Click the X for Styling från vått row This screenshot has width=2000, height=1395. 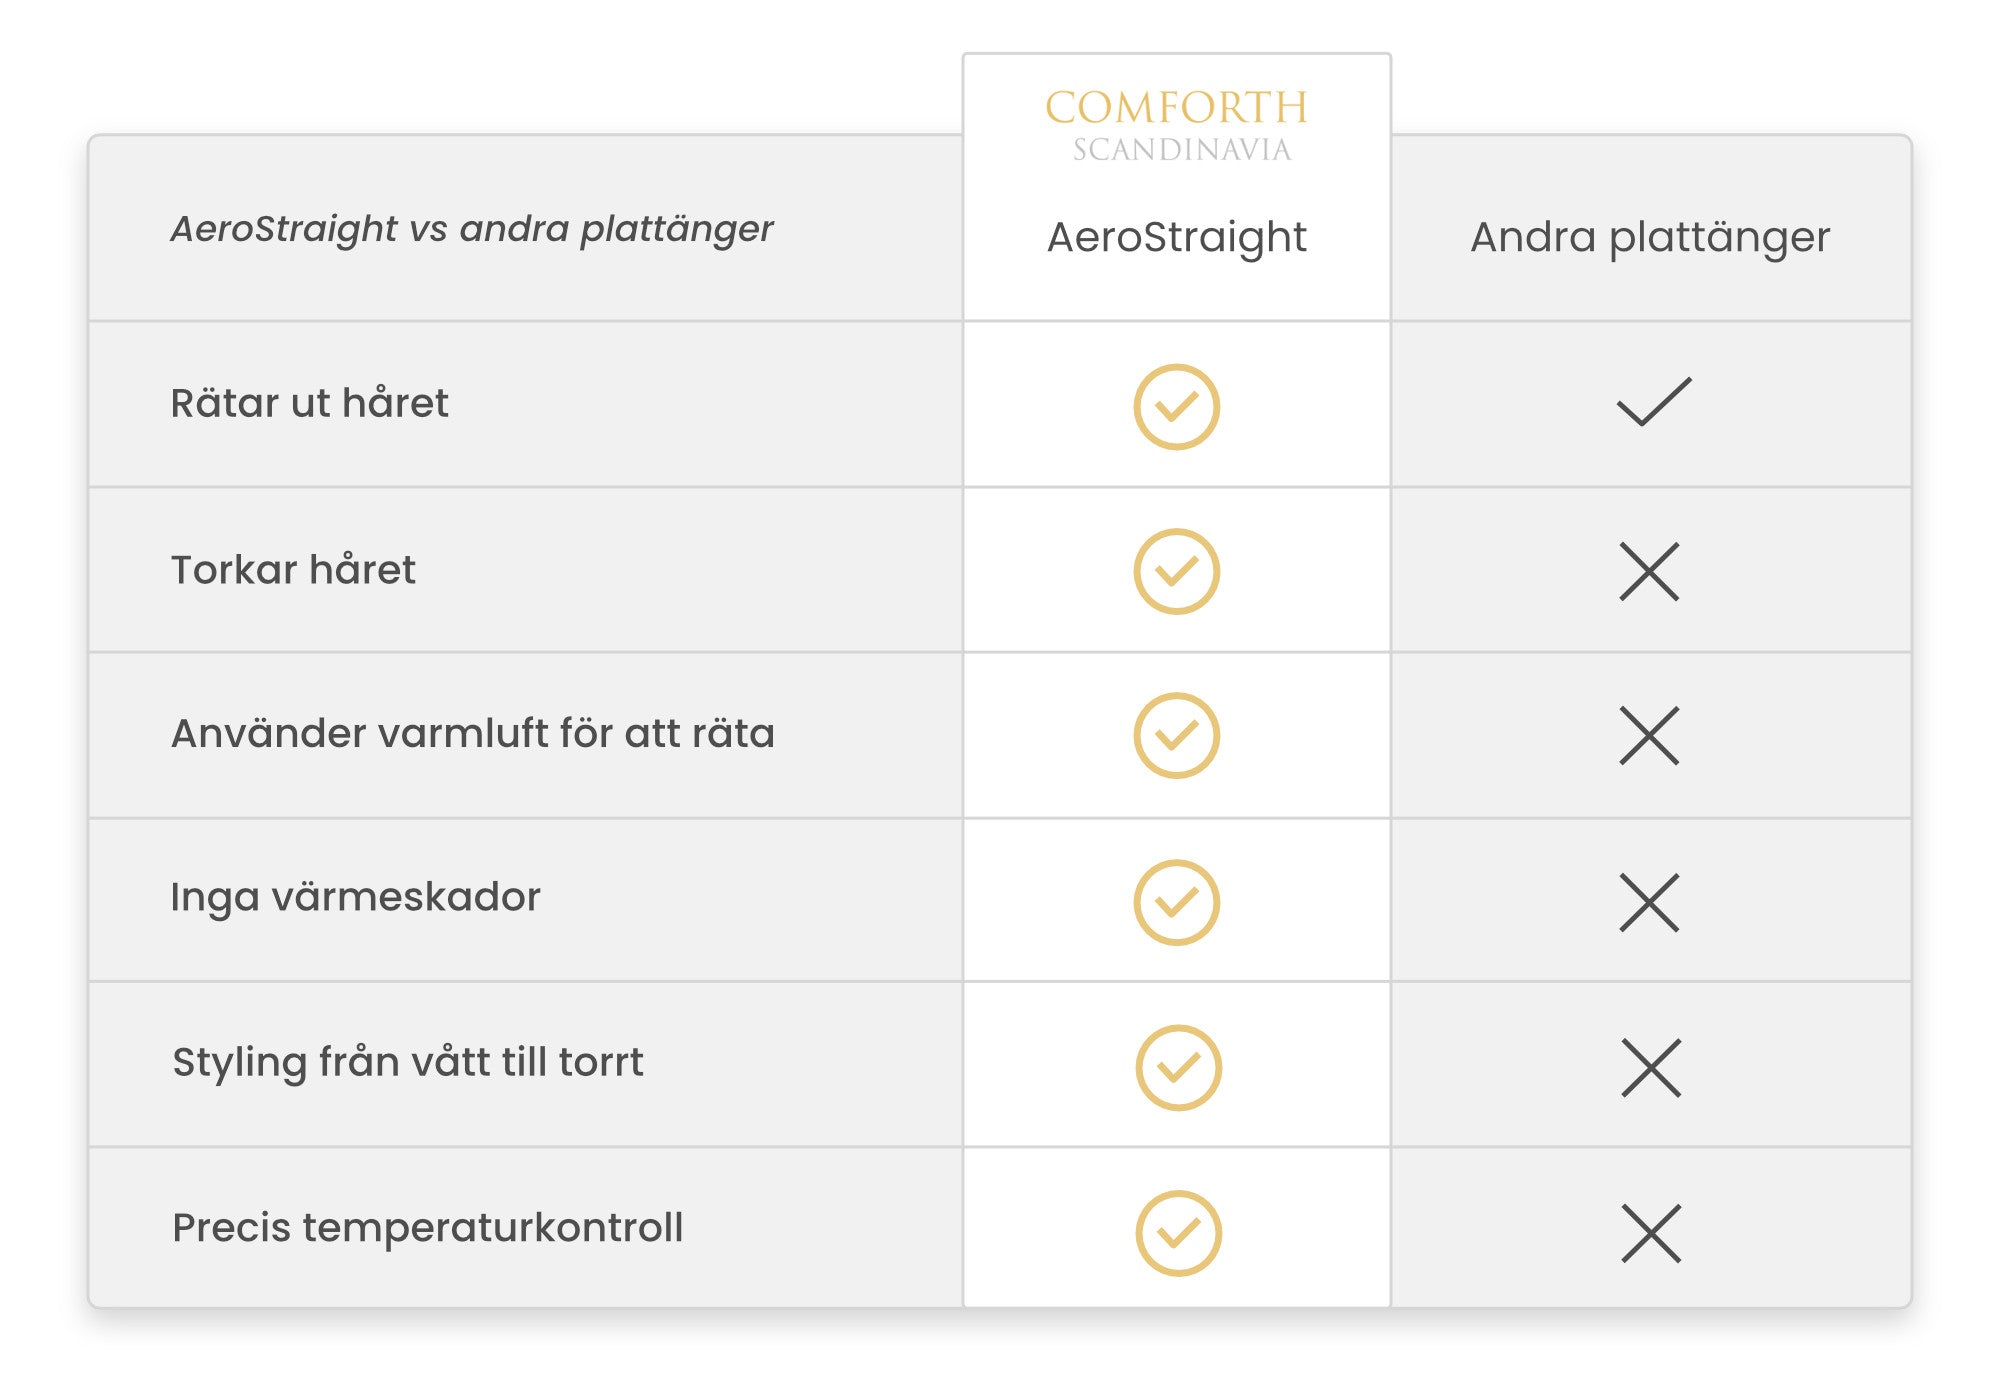[1651, 1067]
